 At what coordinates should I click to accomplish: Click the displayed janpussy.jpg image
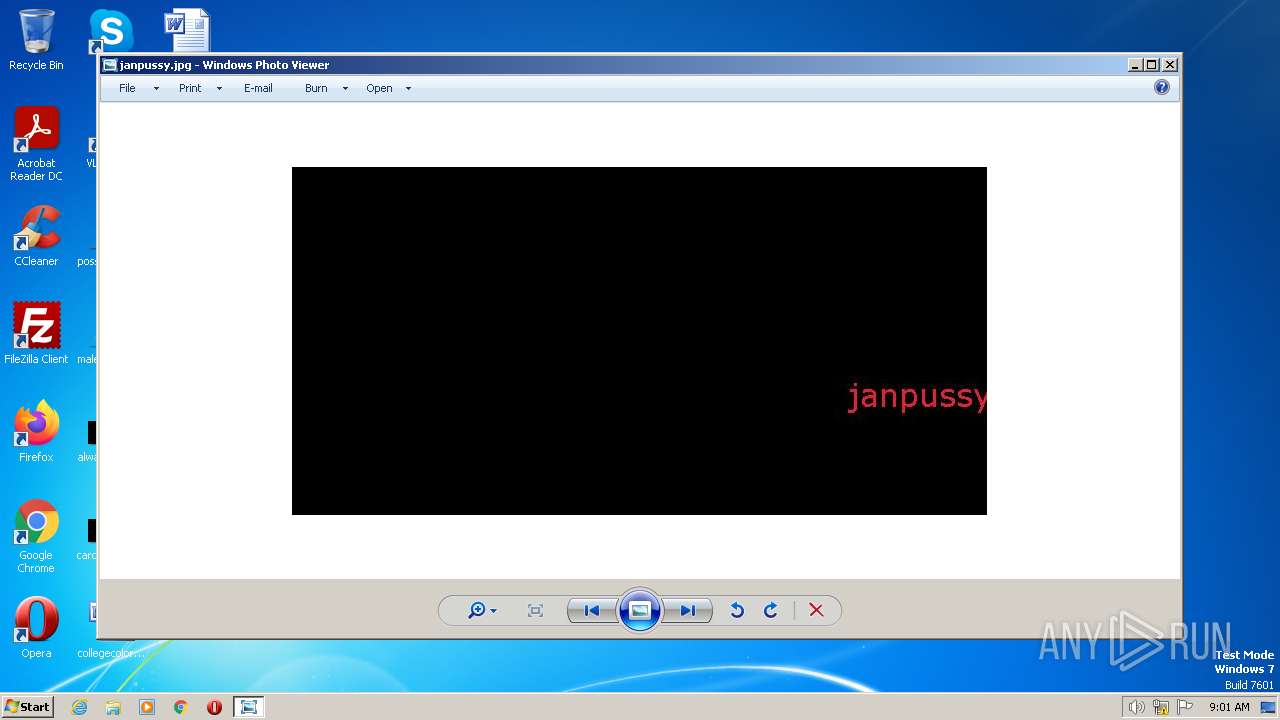click(x=639, y=341)
